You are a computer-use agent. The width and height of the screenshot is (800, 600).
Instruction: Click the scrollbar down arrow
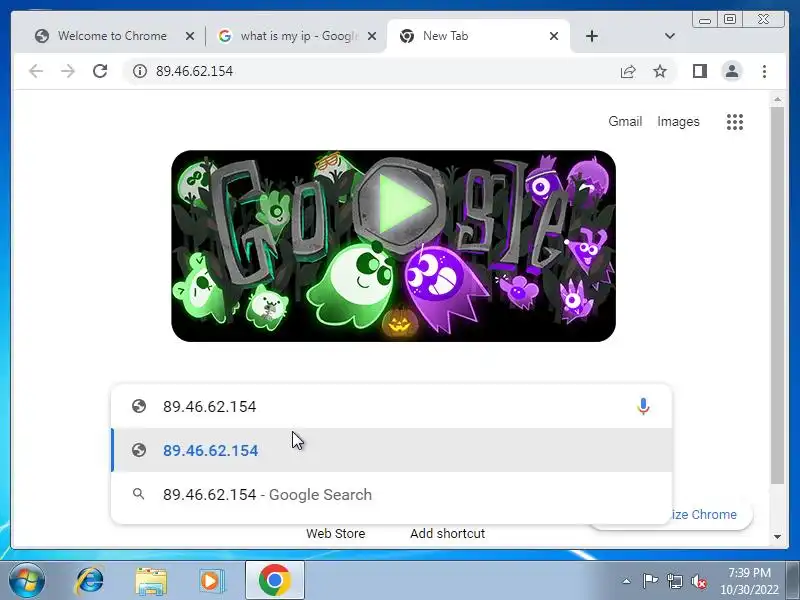tap(777, 536)
